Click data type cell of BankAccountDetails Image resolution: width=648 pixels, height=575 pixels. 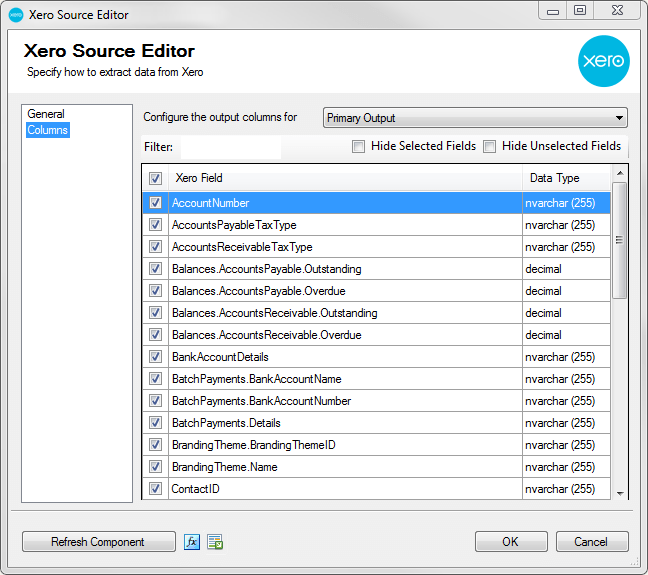click(x=566, y=356)
